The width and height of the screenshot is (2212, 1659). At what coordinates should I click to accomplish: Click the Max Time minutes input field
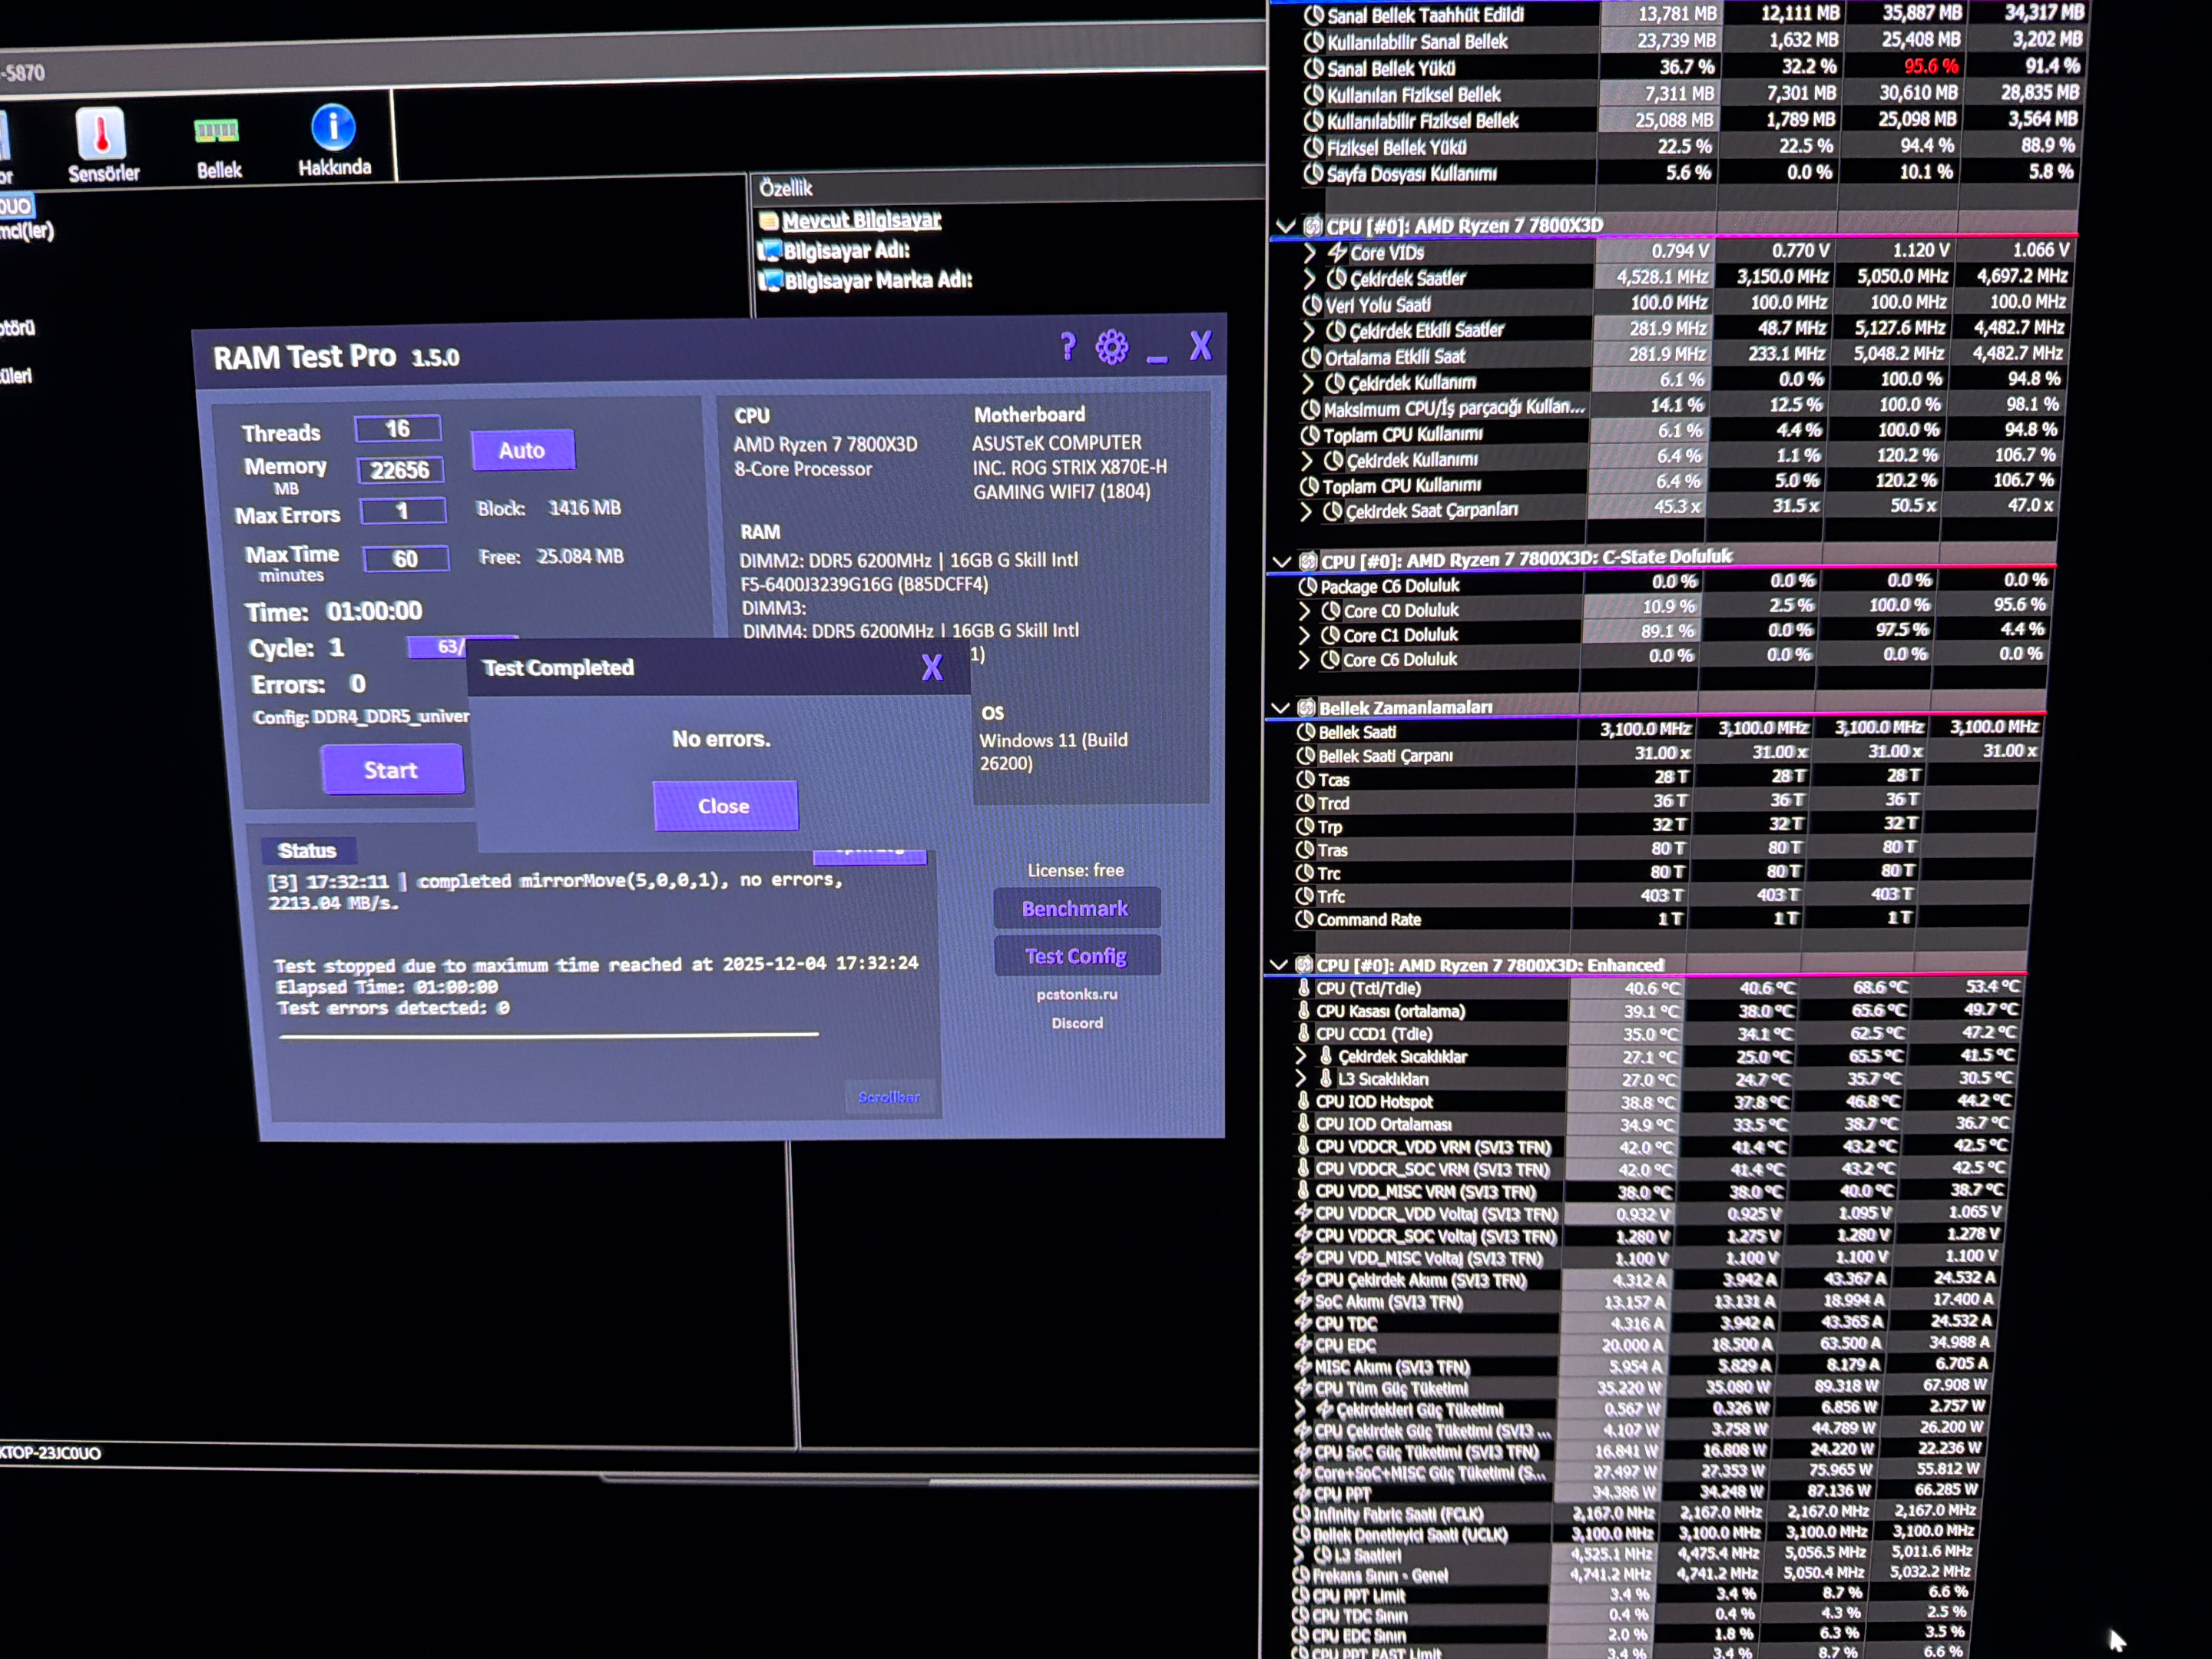405,559
